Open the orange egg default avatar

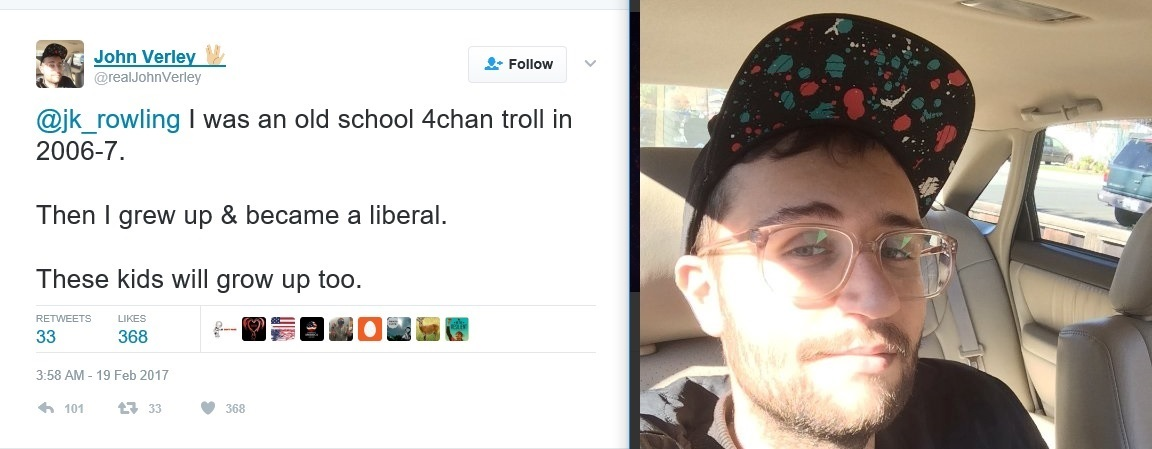pyautogui.click(x=370, y=329)
